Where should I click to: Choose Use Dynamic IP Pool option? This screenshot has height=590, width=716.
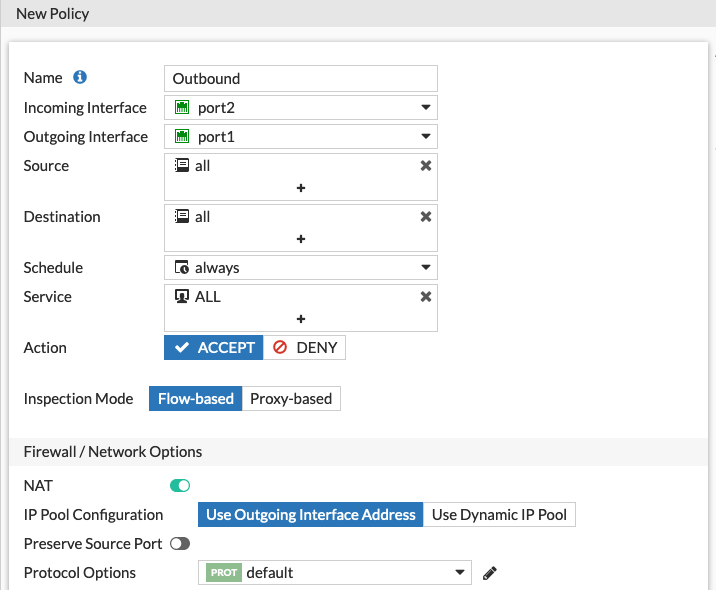[499, 515]
